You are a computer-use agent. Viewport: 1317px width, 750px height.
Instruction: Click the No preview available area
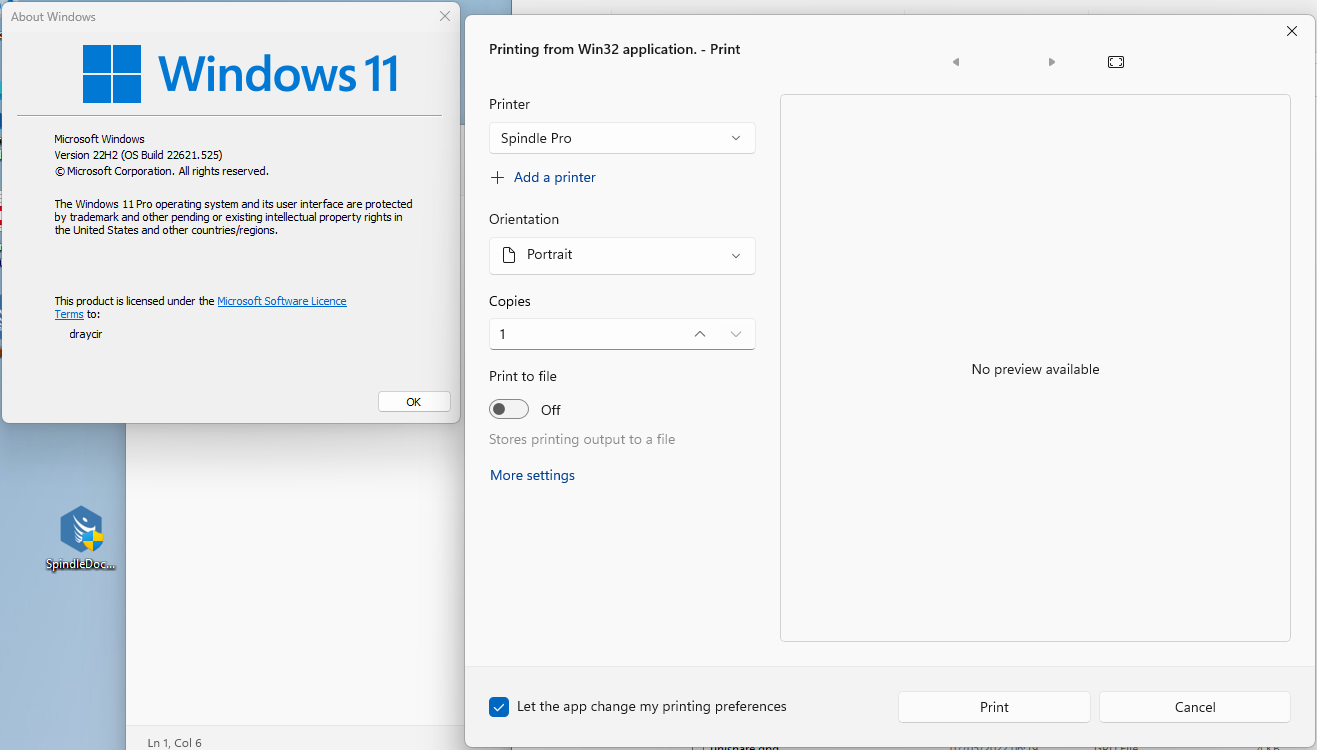pos(1035,369)
